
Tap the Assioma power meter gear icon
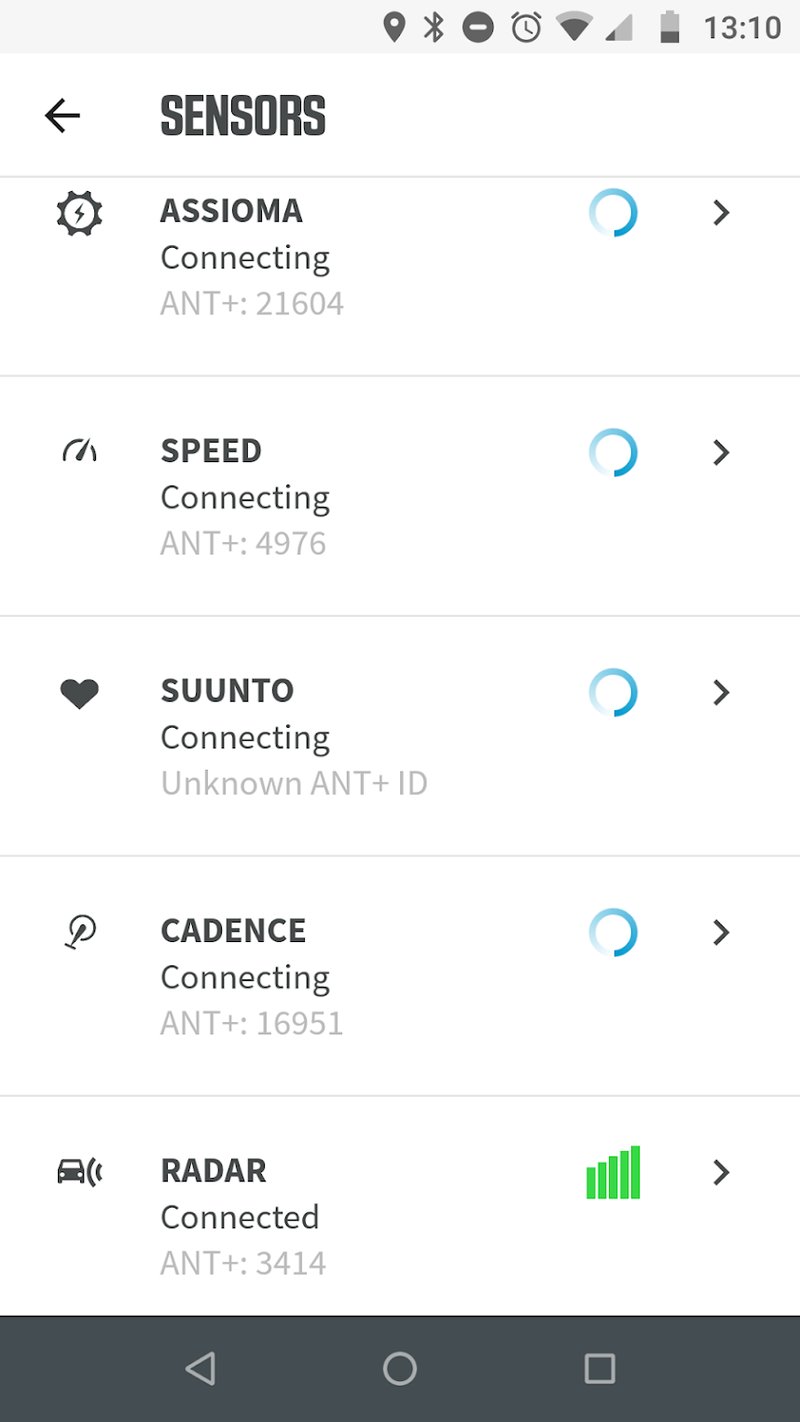[79, 213]
